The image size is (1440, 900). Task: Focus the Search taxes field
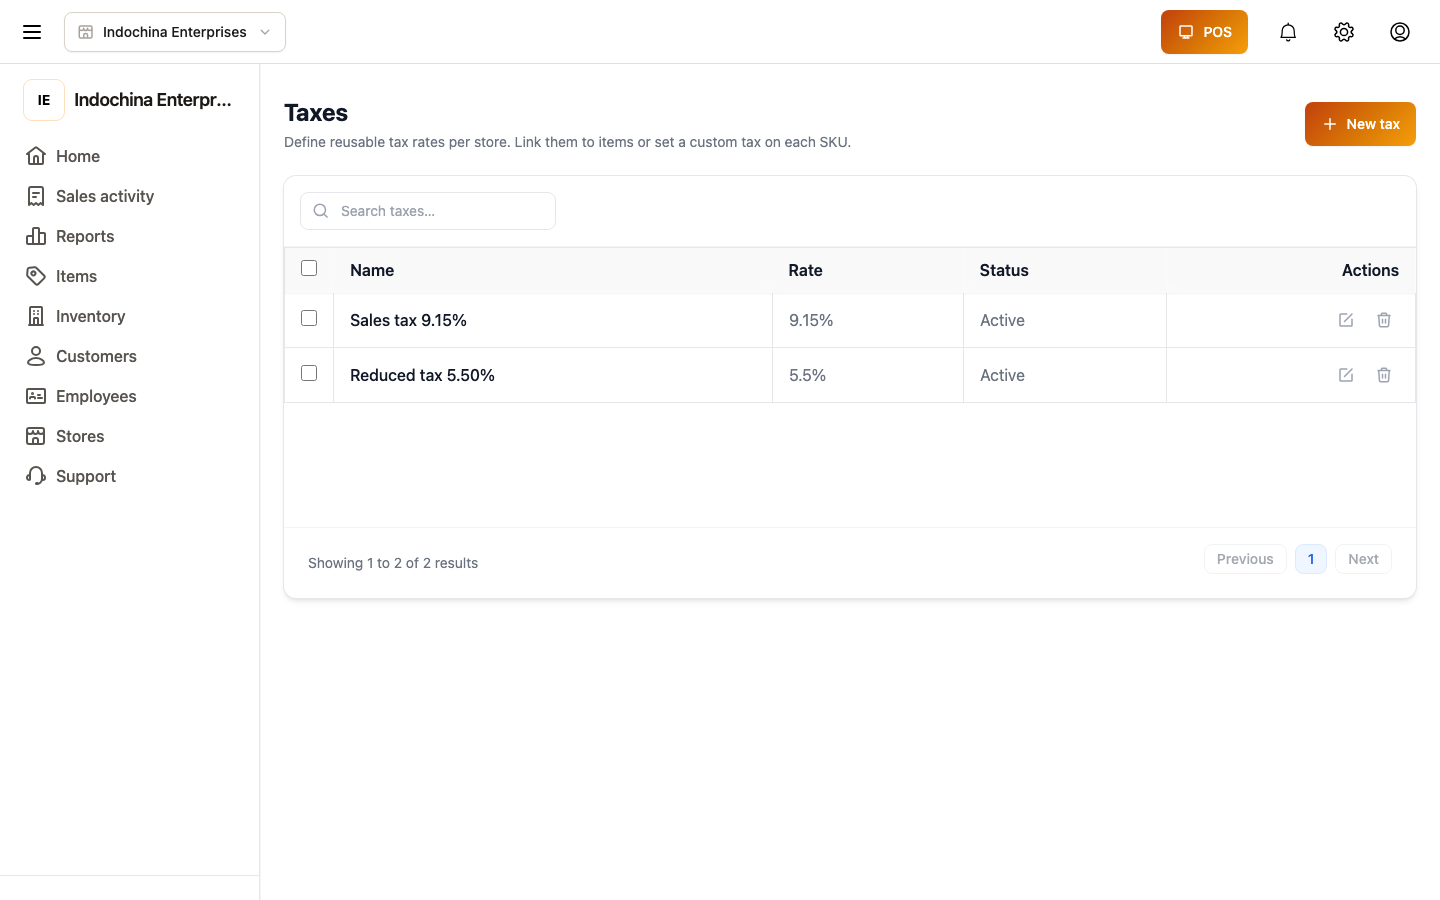(x=428, y=211)
